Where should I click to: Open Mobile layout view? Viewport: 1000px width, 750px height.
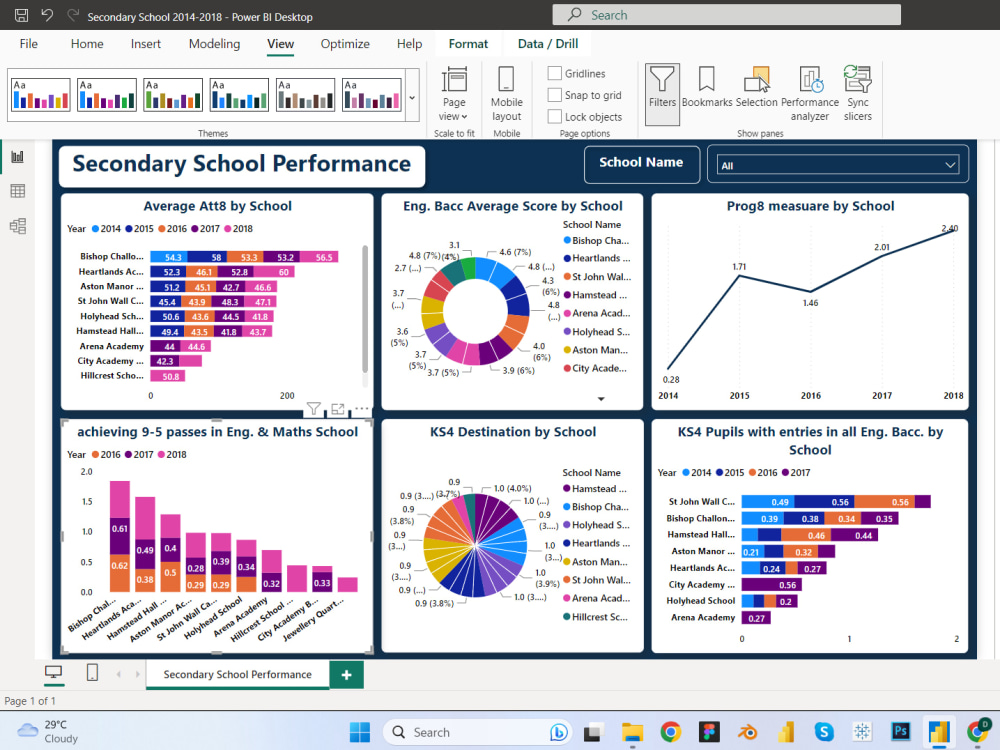[506, 94]
